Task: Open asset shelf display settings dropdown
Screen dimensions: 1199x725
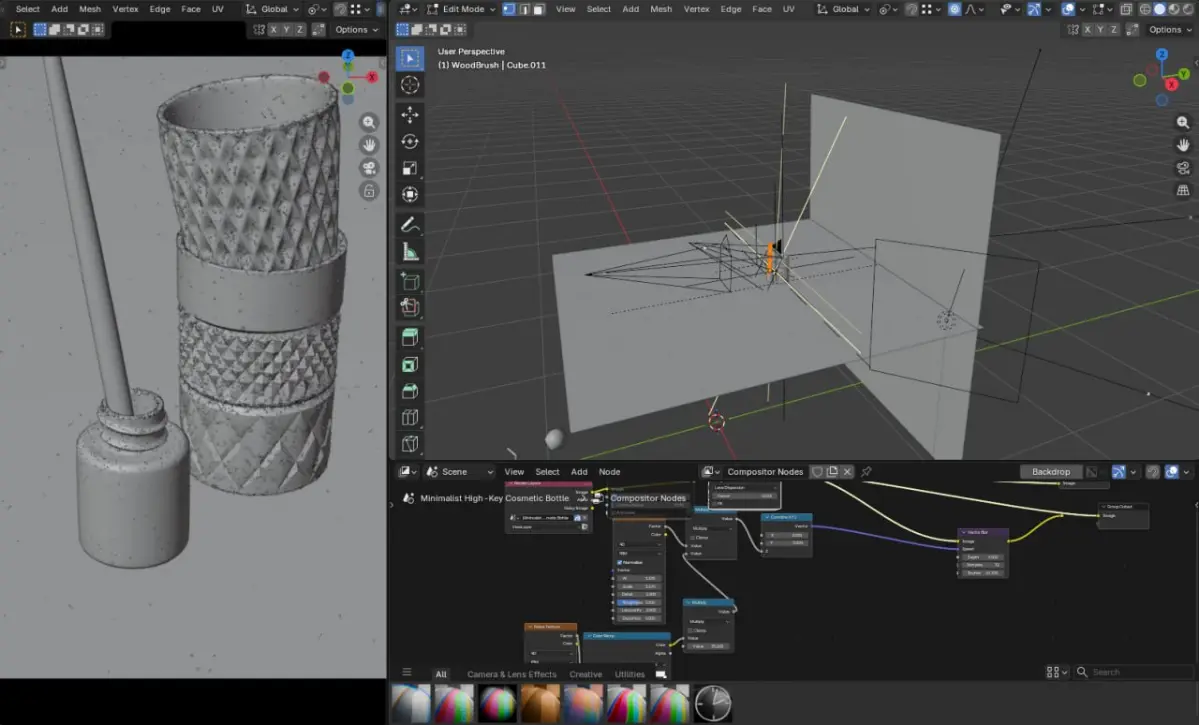Action: click(1056, 672)
